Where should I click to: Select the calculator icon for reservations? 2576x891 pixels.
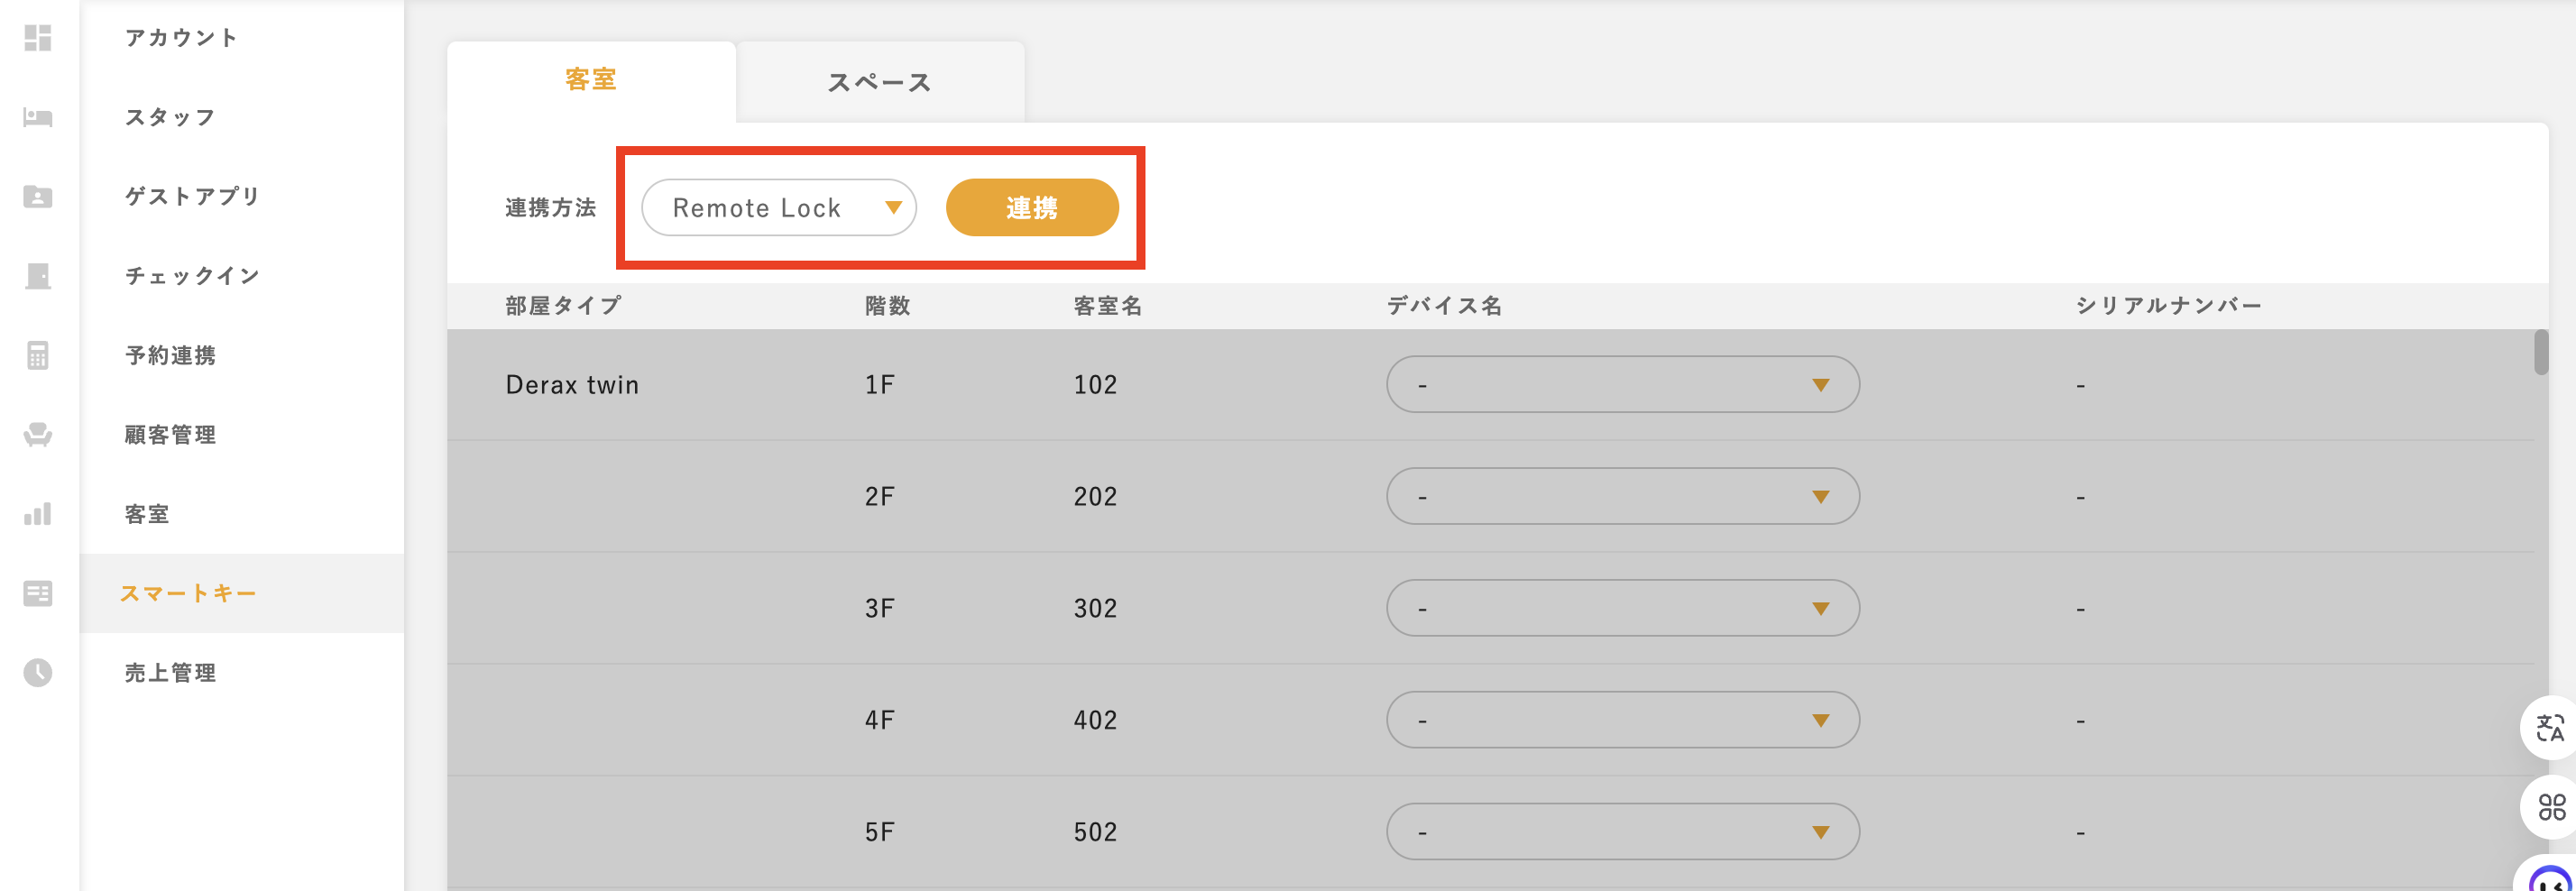[37, 355]
